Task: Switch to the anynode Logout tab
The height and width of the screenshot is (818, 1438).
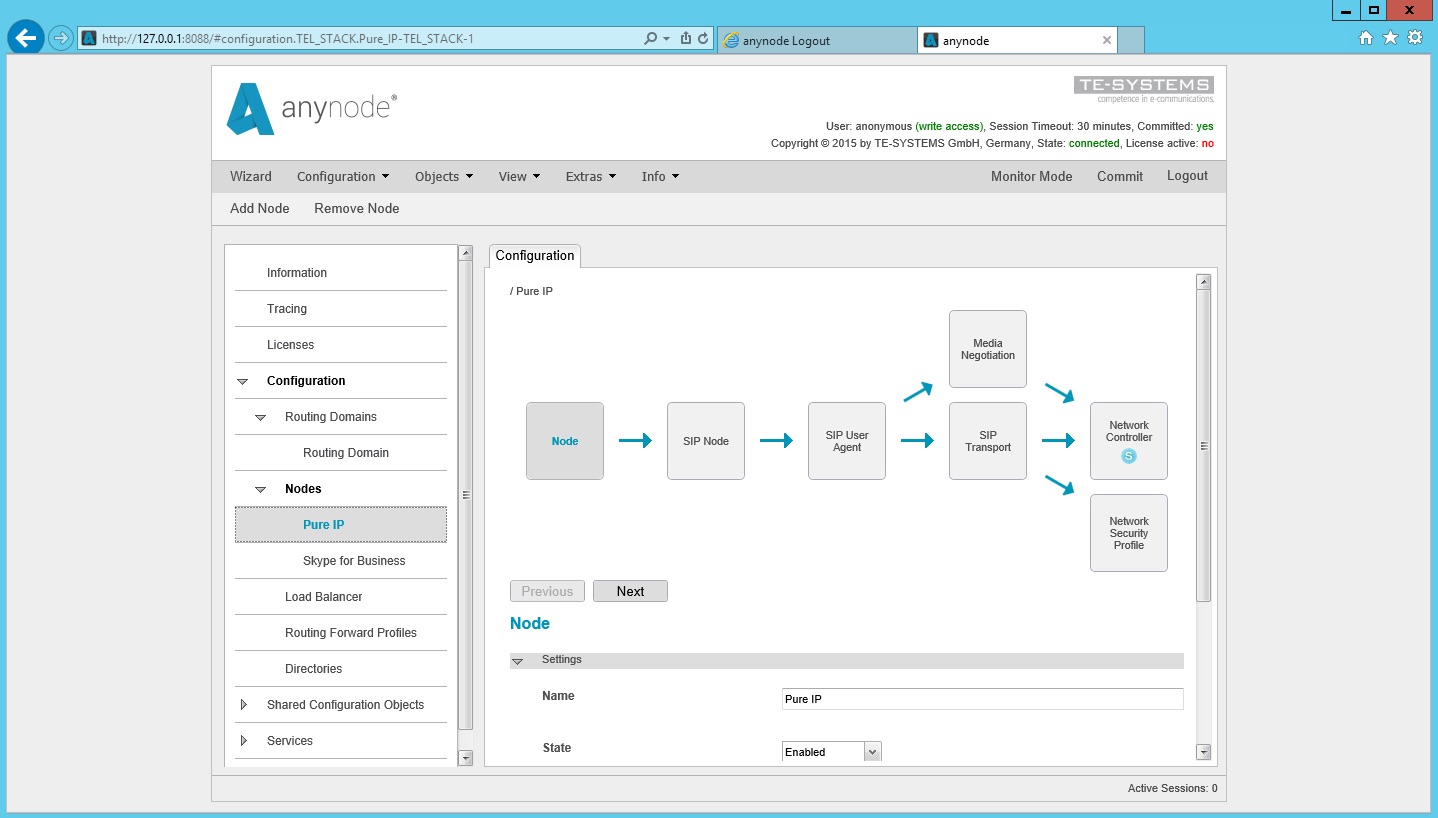Action: [x=815, y=40]
